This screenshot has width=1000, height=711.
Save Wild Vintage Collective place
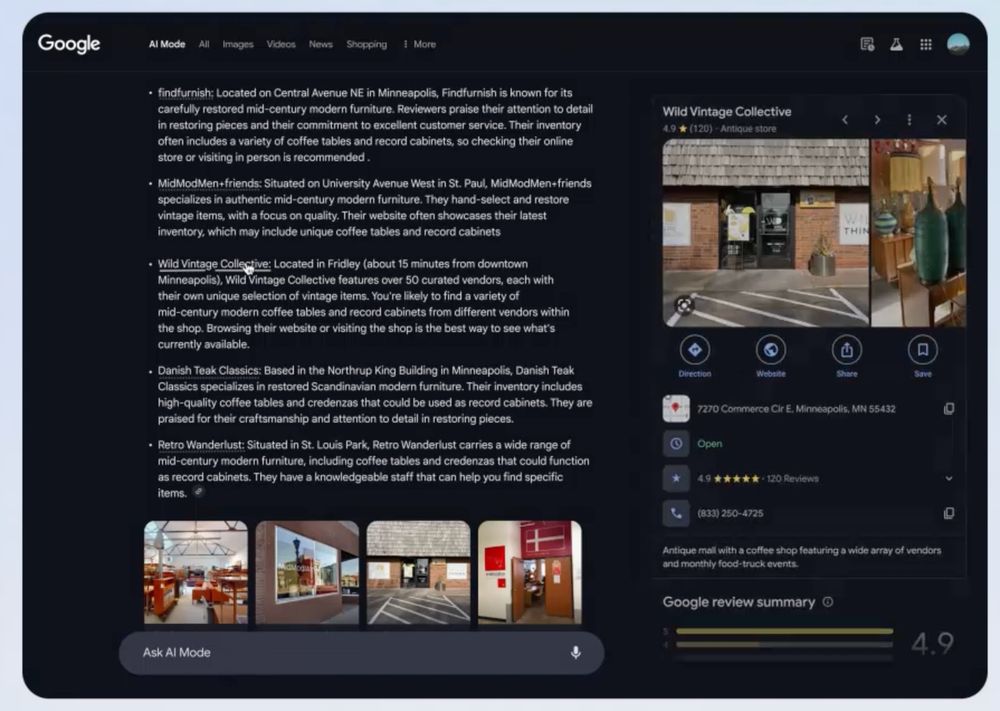923,355
